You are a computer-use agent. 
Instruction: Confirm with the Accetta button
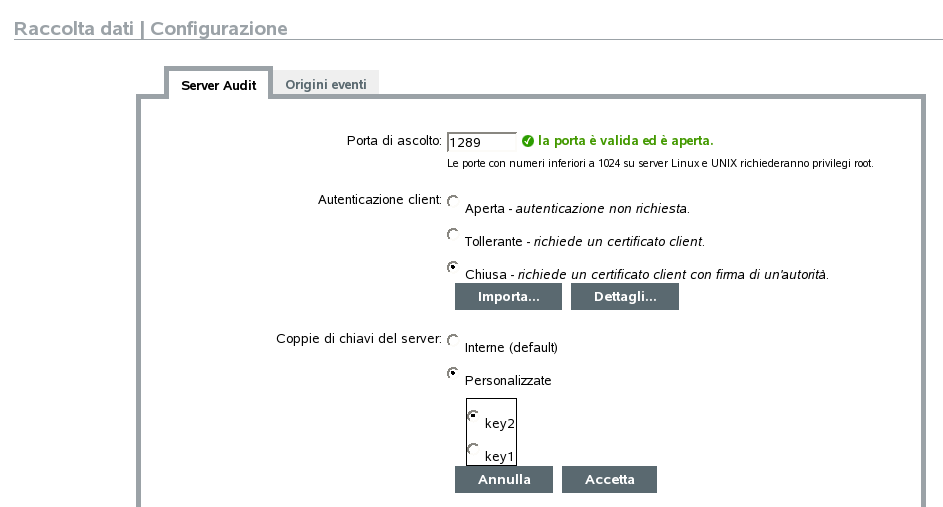pos(610,480)
